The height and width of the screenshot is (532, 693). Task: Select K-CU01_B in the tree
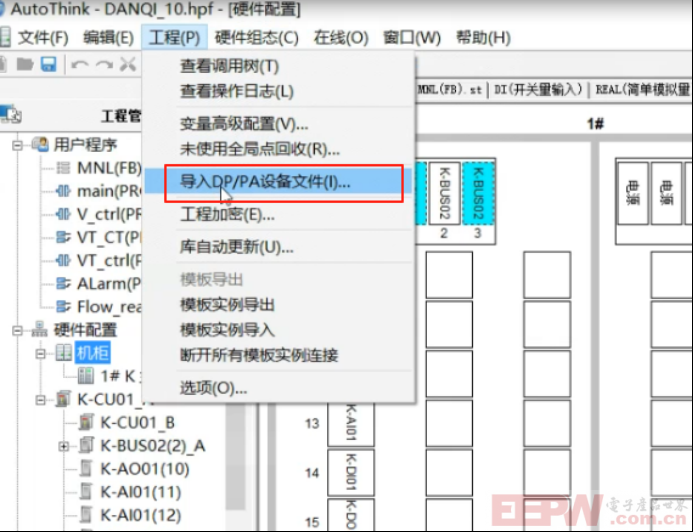[138, 422]
